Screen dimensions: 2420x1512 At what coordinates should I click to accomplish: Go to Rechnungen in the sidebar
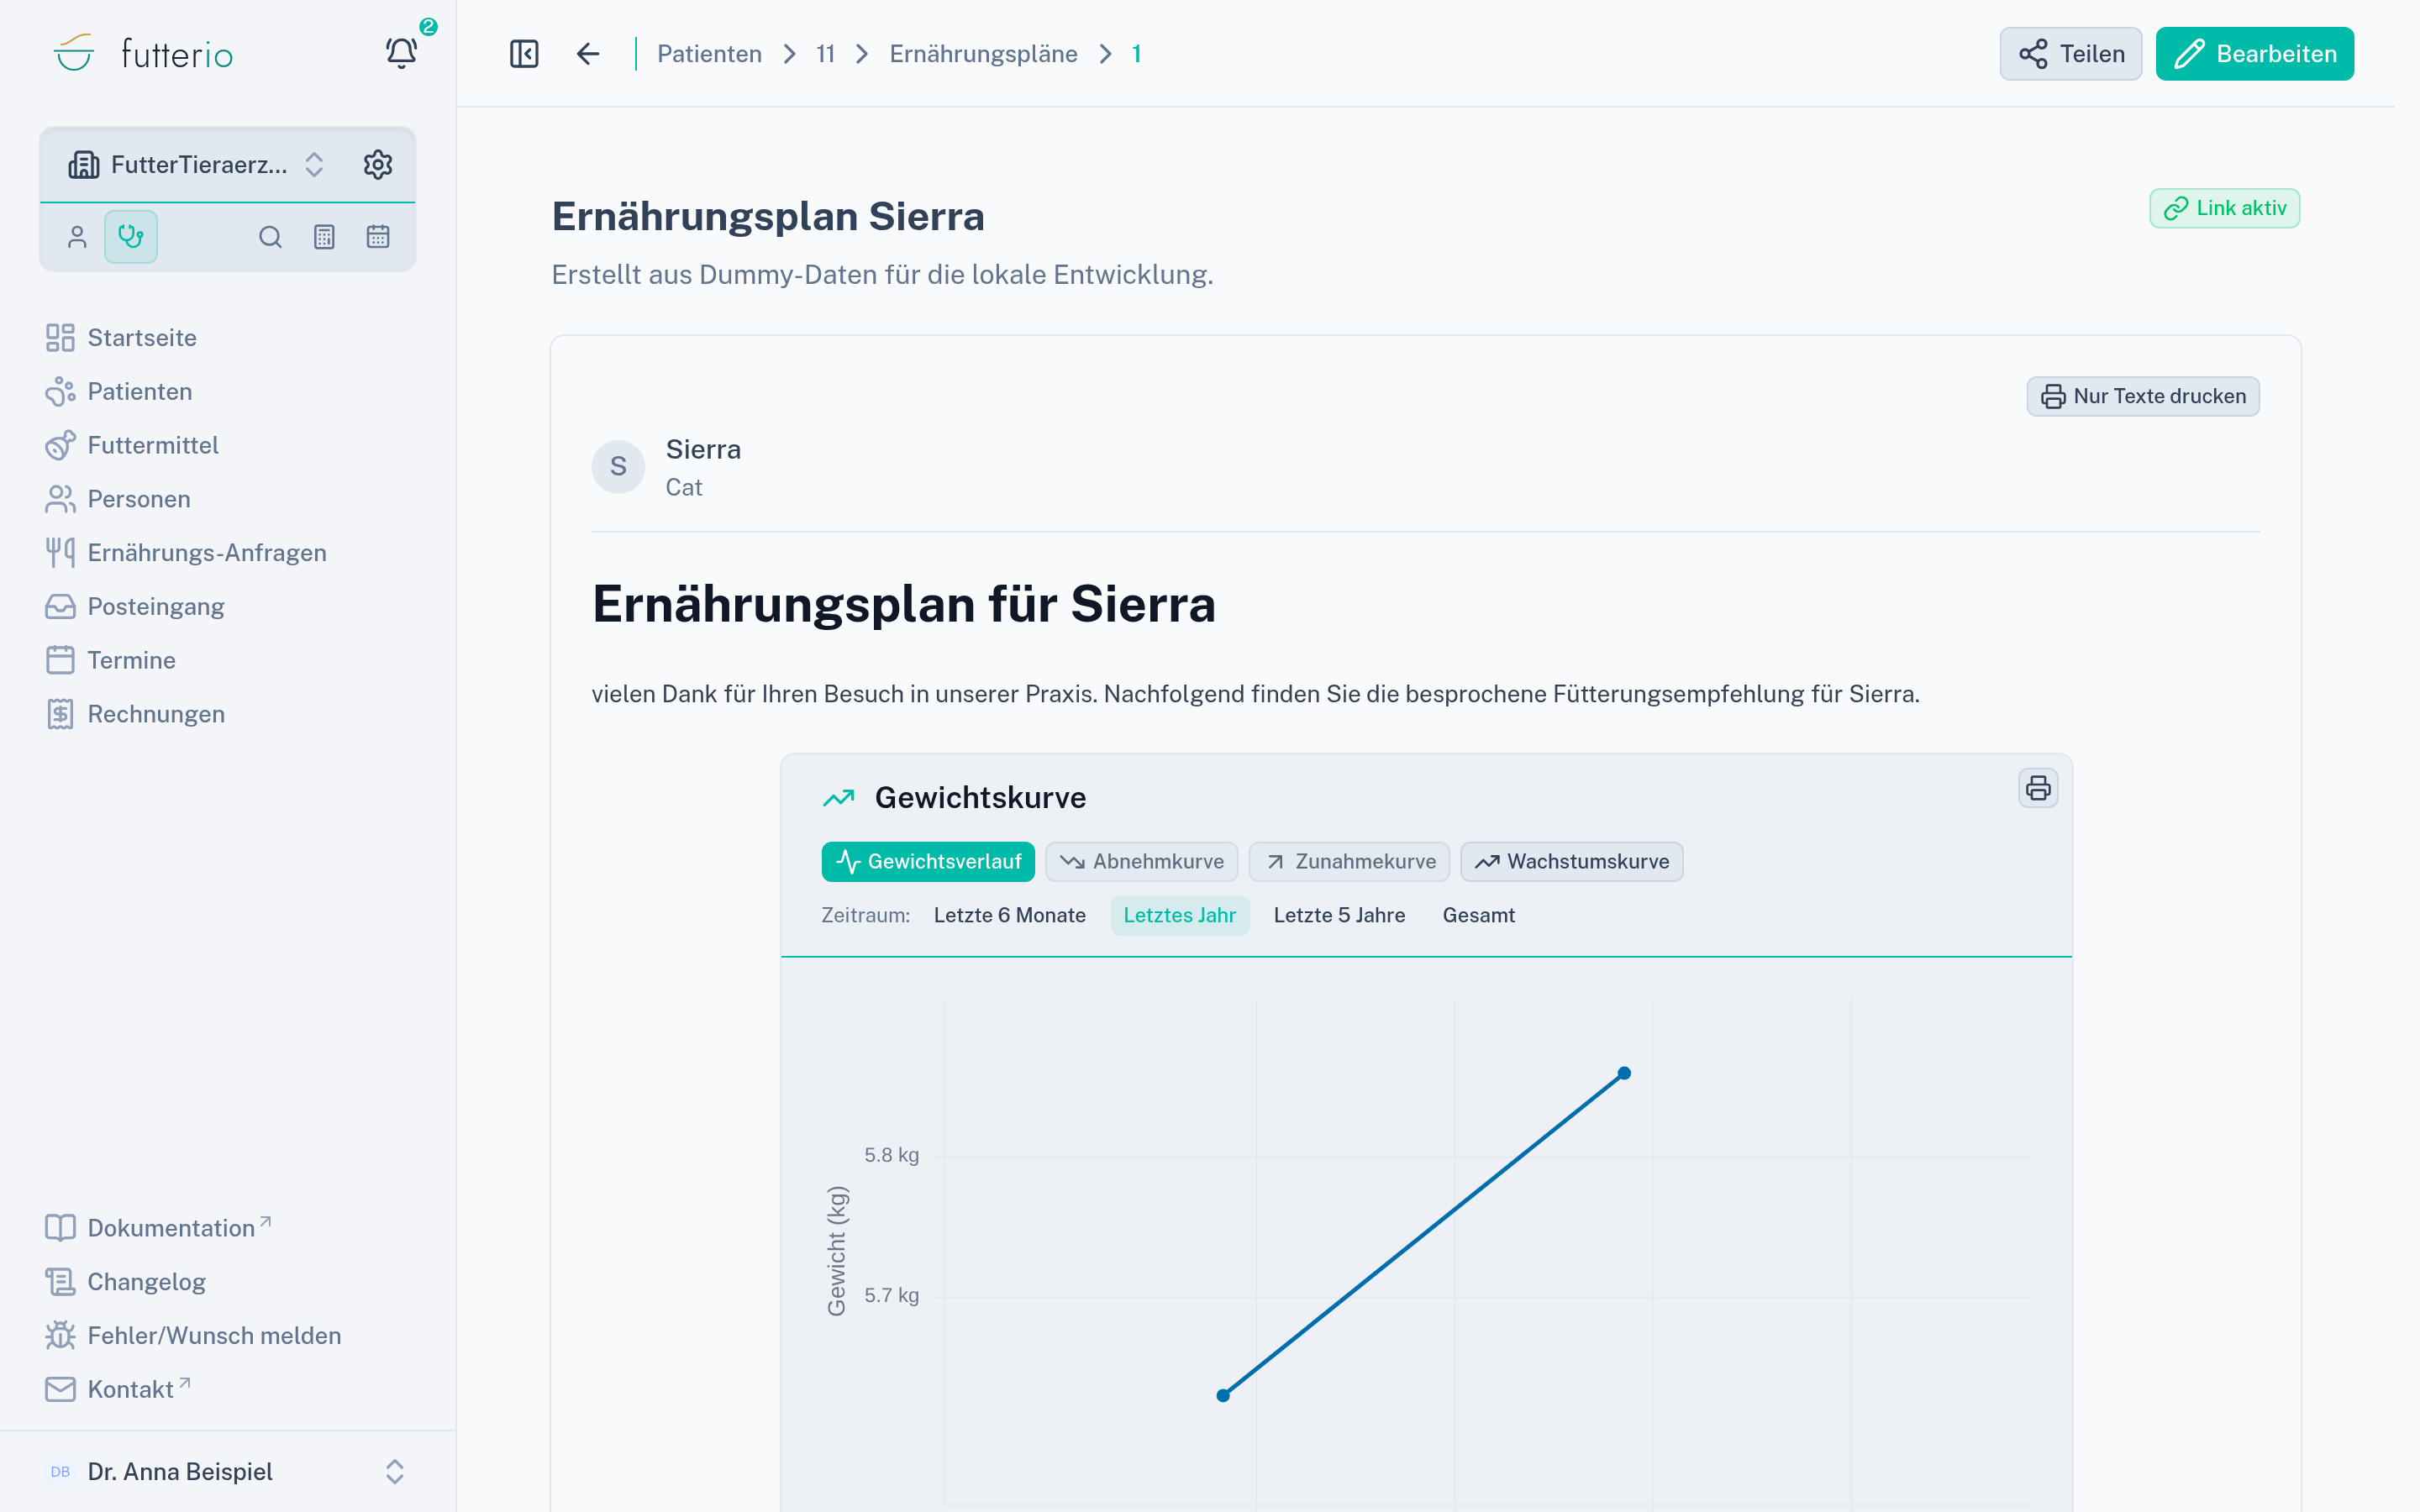pyautogui.click(x=228, y=714)
